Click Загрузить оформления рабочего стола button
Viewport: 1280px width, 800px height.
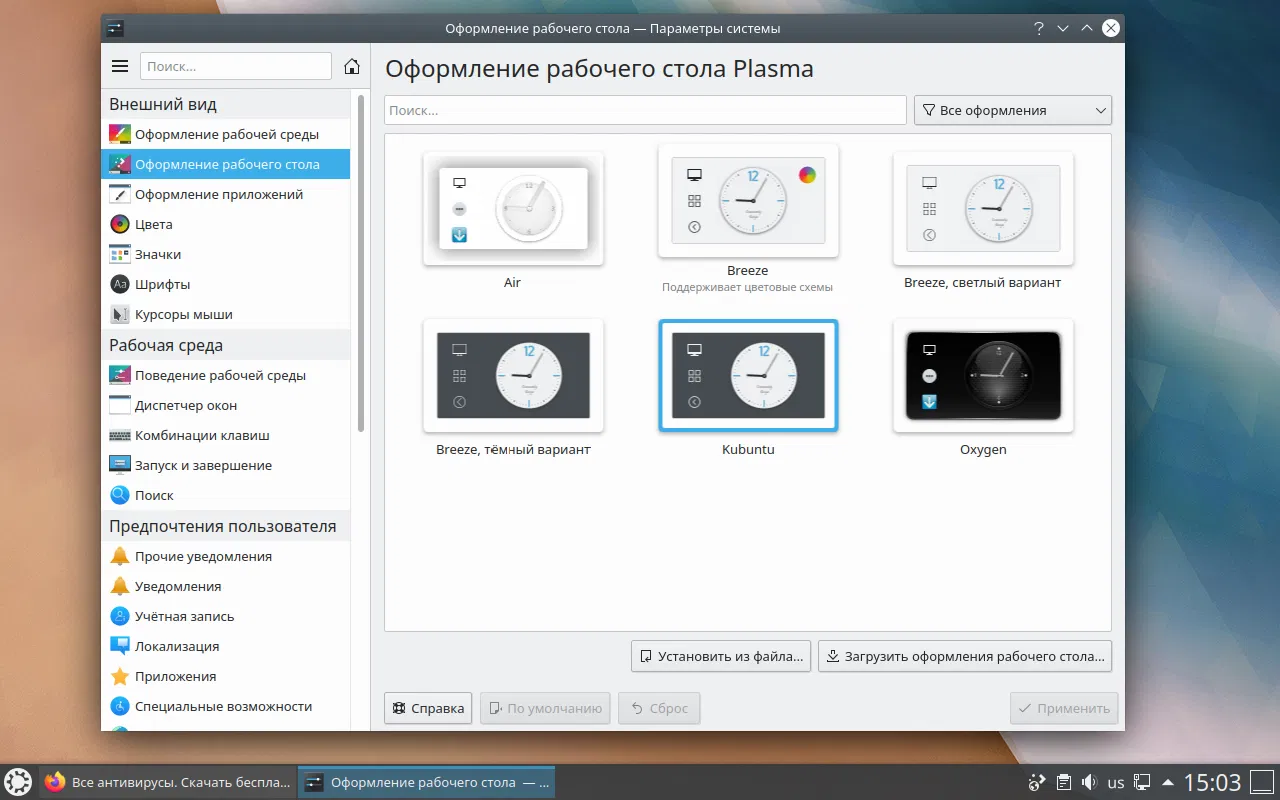(965, 656)
